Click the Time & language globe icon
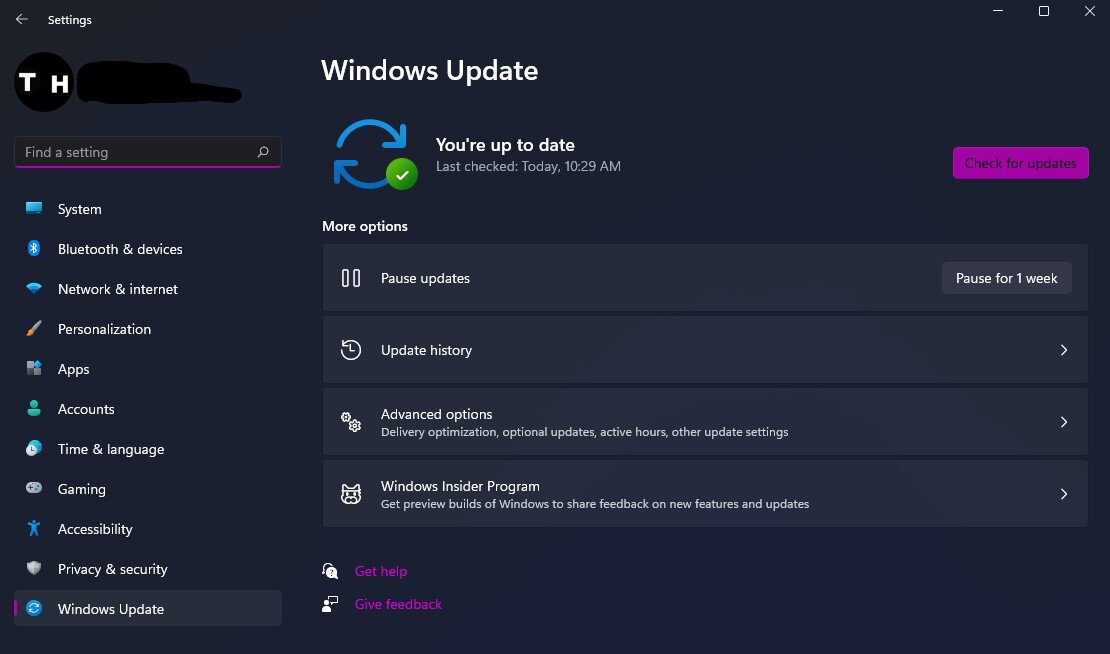Viewport: 1110px width, 654px height. tap(34, 448)
